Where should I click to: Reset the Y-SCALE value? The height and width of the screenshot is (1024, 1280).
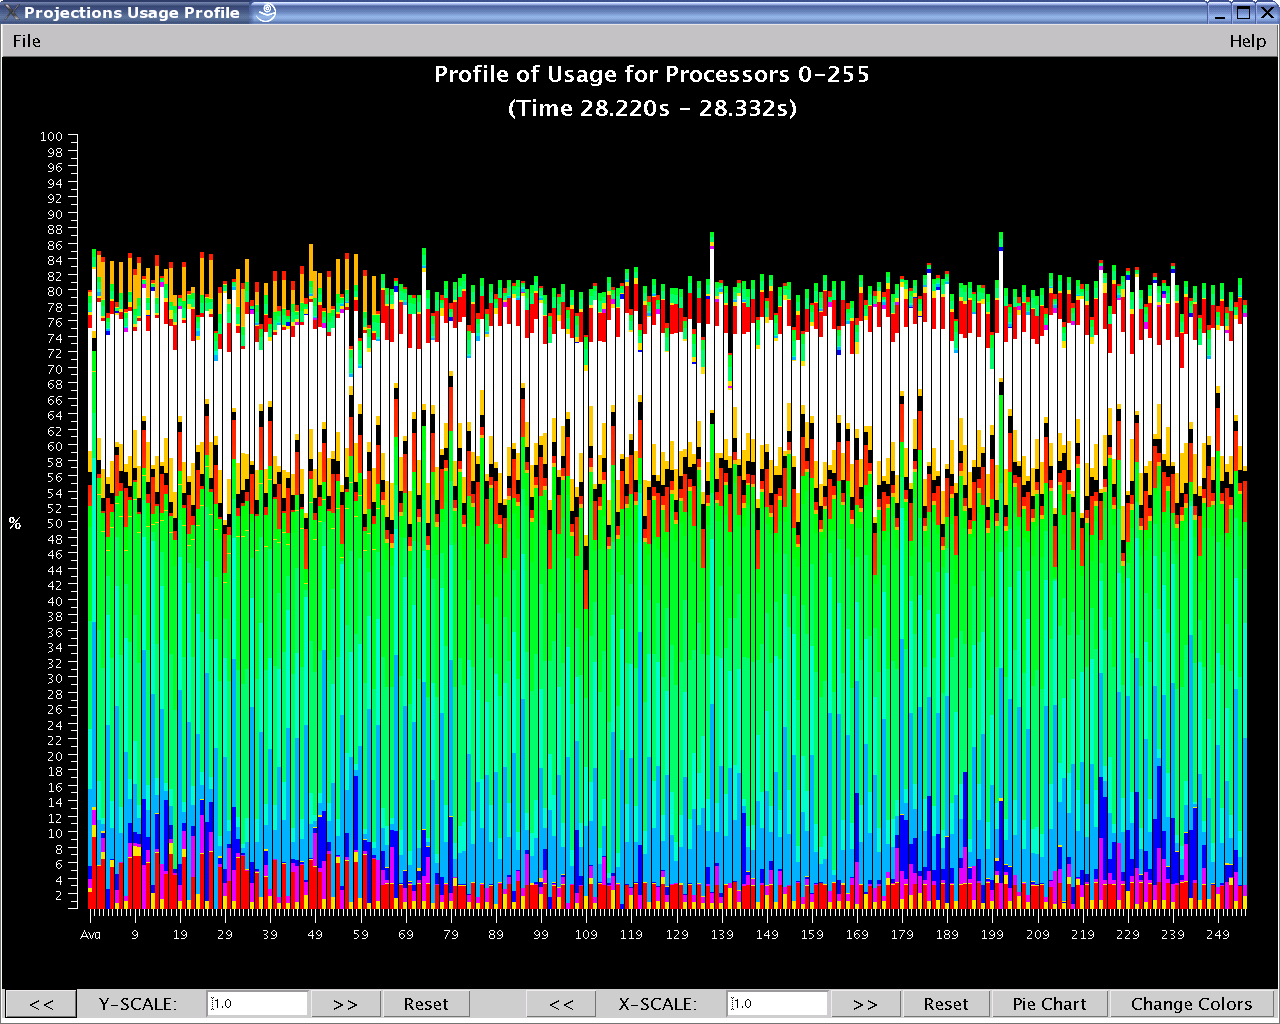(x=425, y=1004)
